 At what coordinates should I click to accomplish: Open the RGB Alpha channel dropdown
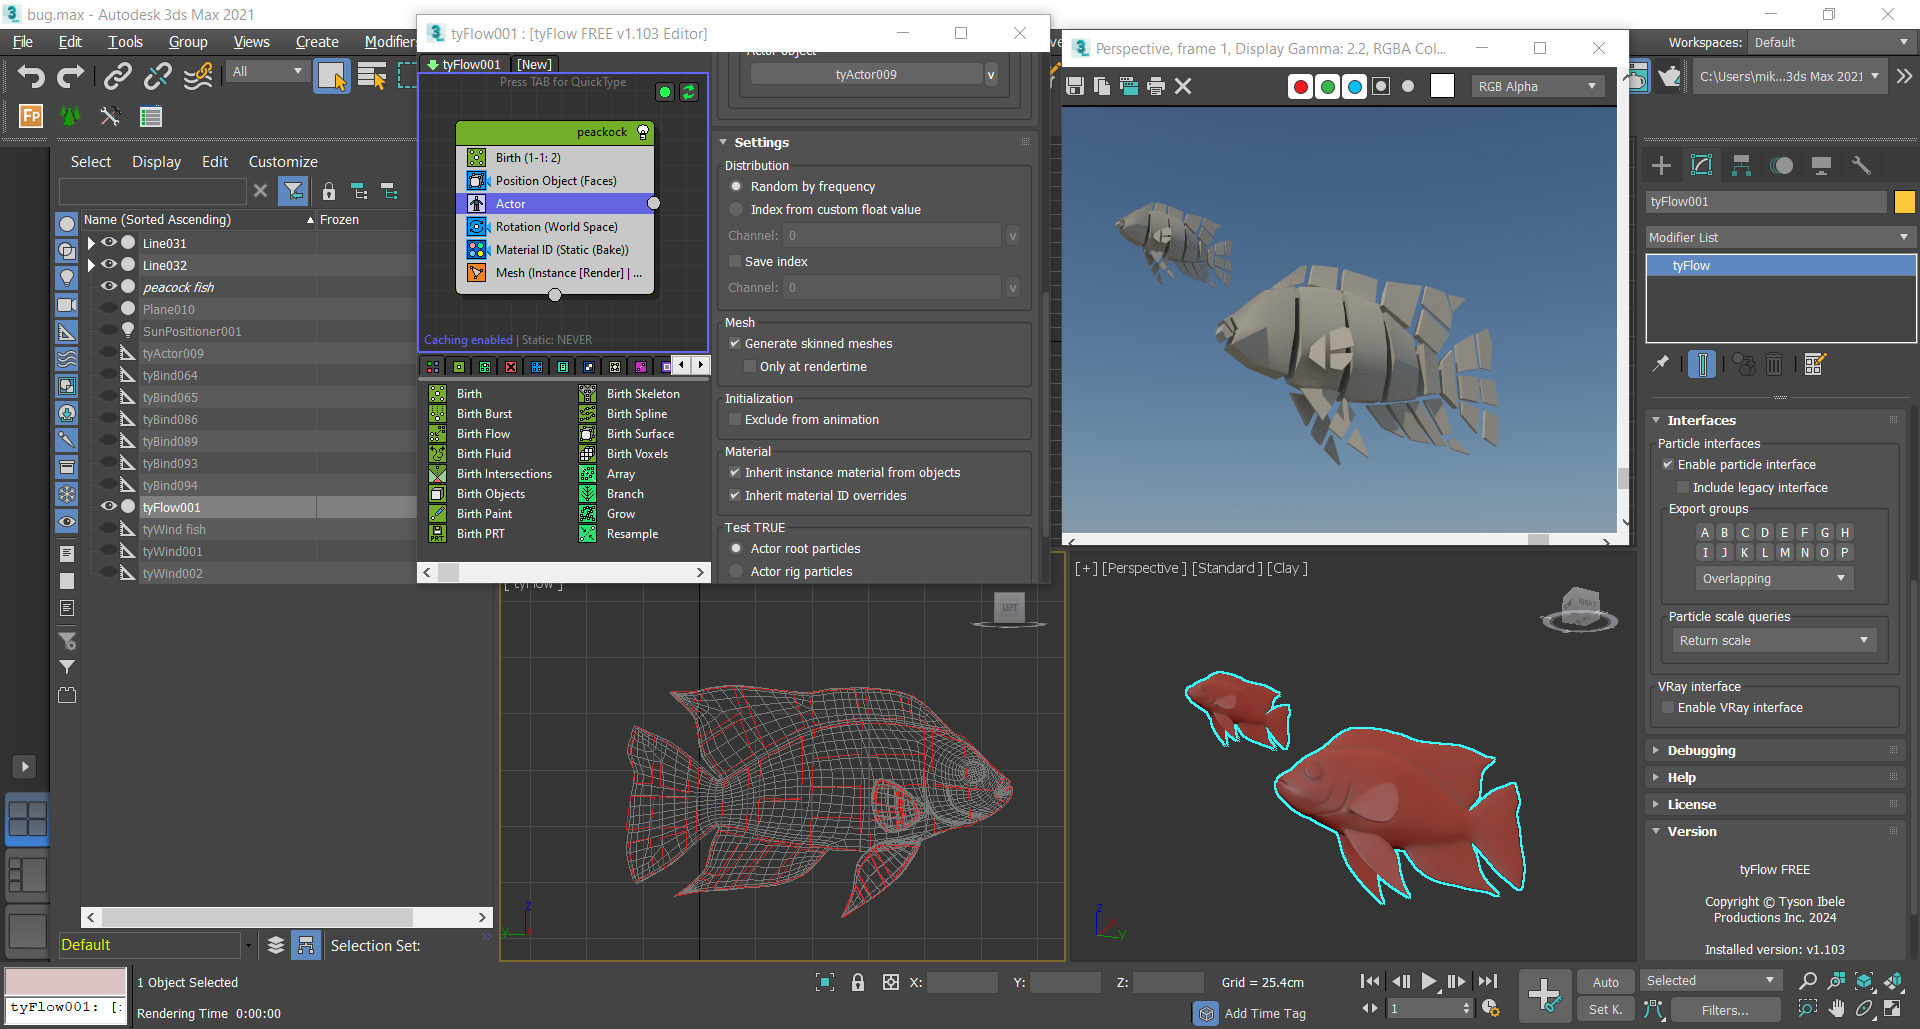click(1538, 86)
